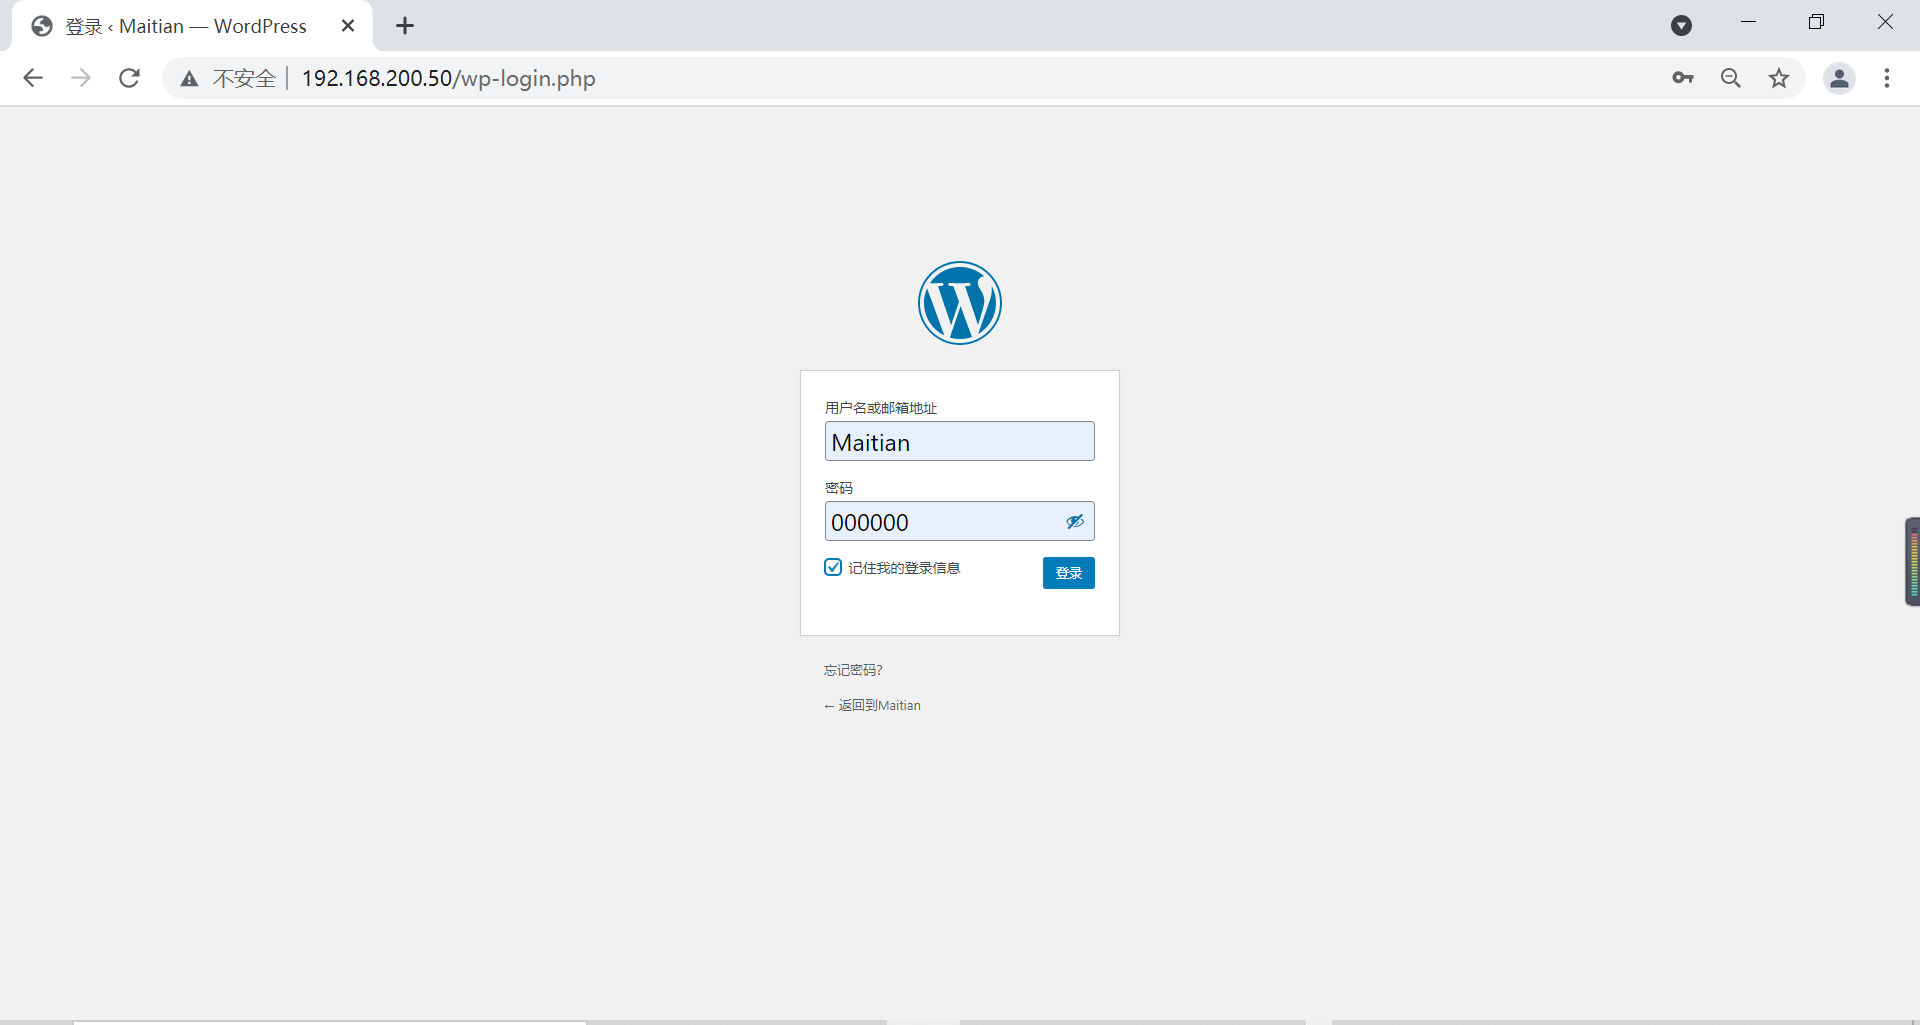Toggle password visibility eye icon

pos(1075,522)
